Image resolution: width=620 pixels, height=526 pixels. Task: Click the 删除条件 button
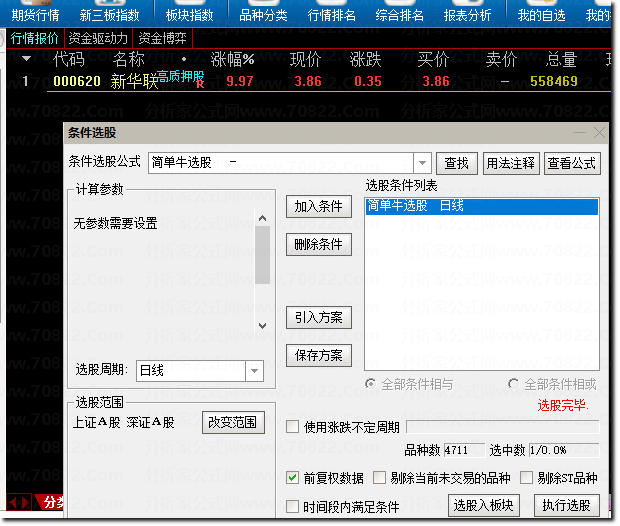pos(319,244)
